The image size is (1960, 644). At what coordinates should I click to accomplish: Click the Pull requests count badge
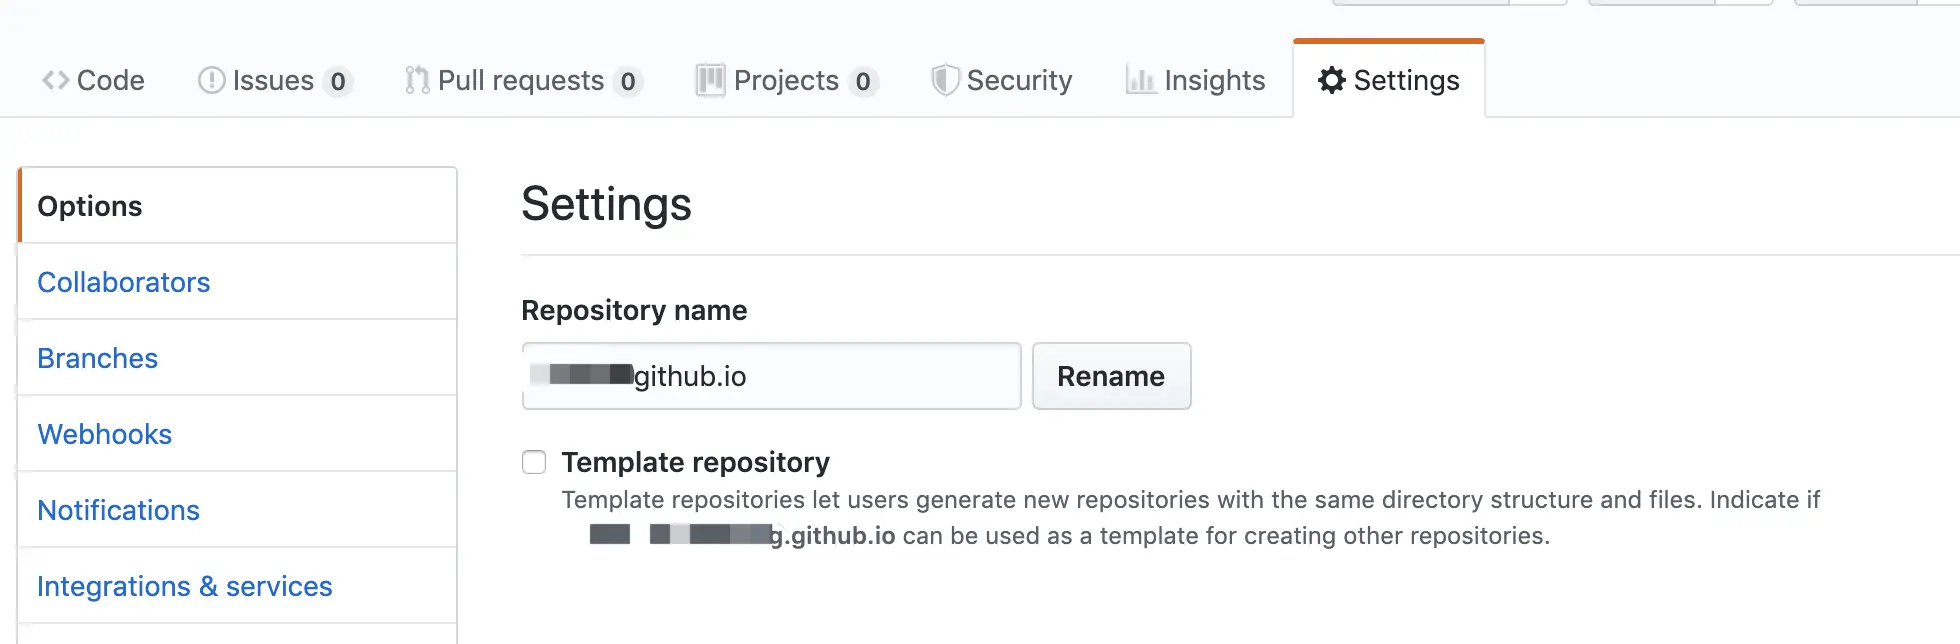click(628, 81)
